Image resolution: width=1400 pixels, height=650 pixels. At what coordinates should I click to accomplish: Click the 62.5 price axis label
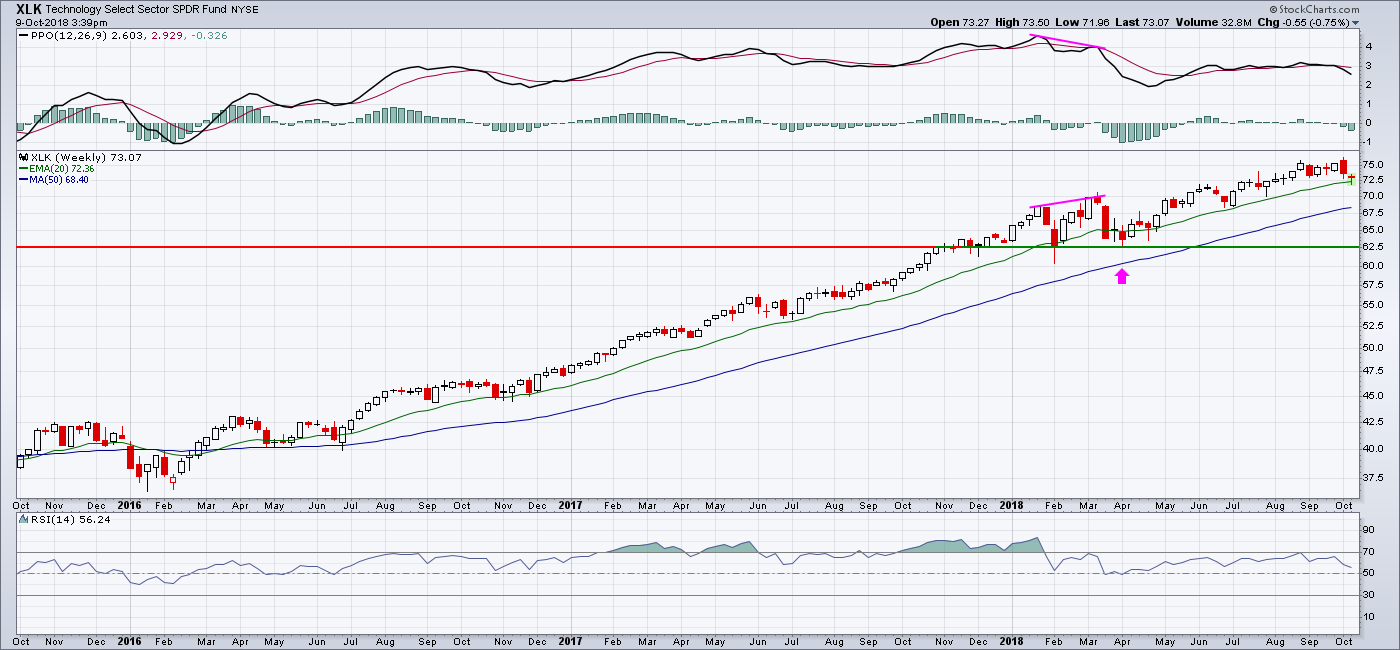(1374, 246)
